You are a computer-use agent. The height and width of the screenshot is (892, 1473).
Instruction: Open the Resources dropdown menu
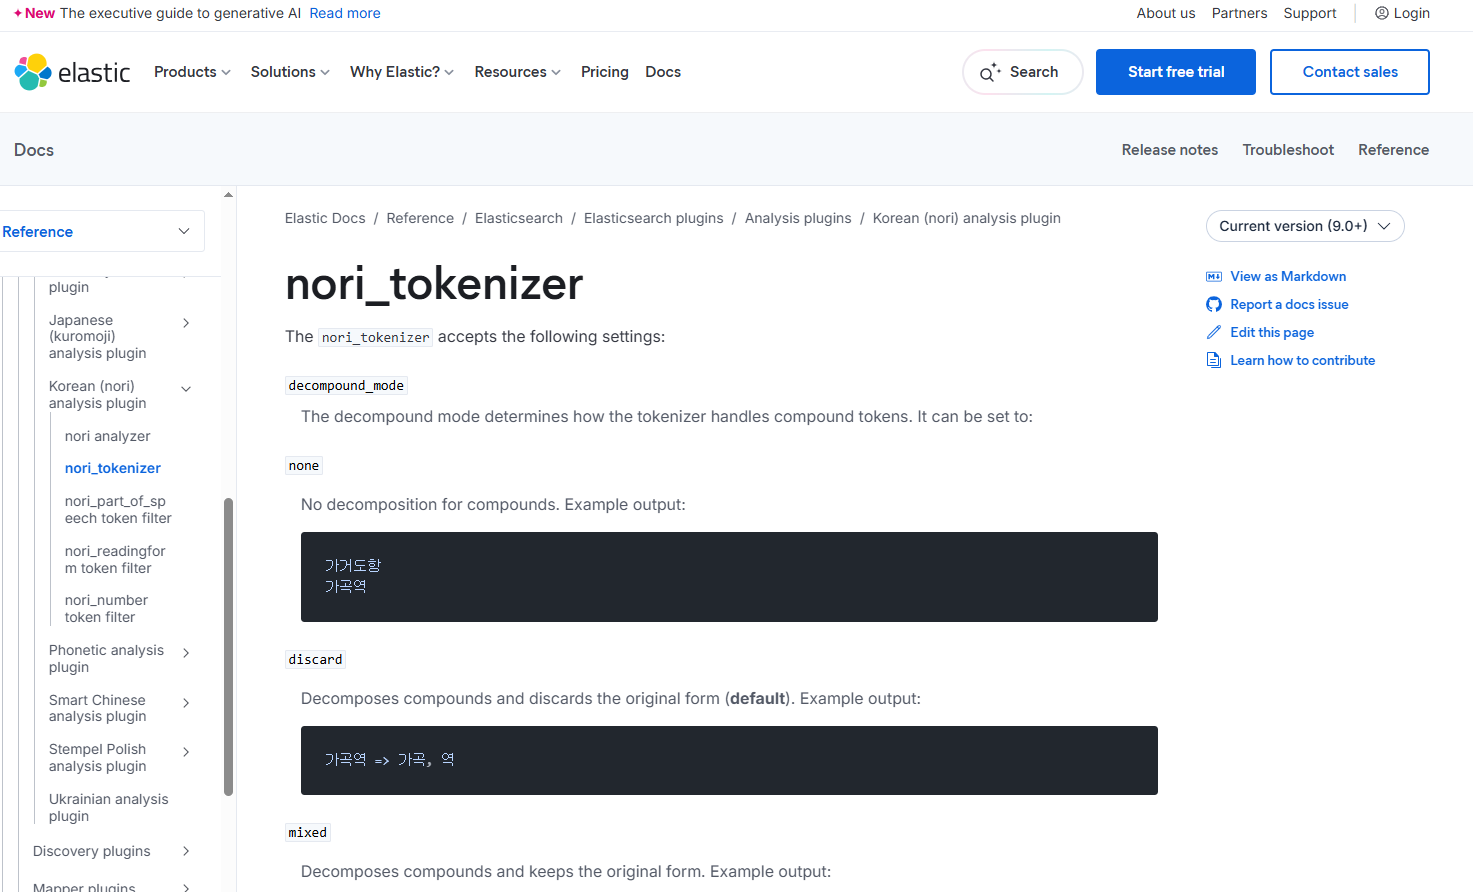[x=518, y=72]
